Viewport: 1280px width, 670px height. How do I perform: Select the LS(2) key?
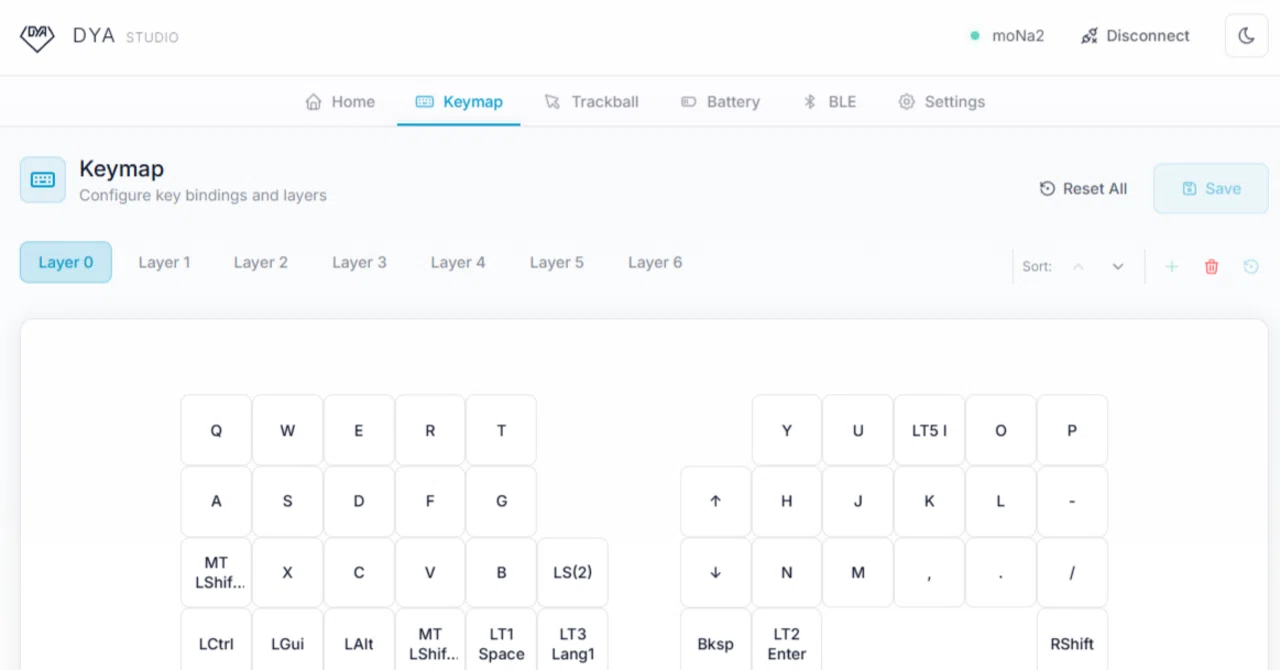coord(572,572)
